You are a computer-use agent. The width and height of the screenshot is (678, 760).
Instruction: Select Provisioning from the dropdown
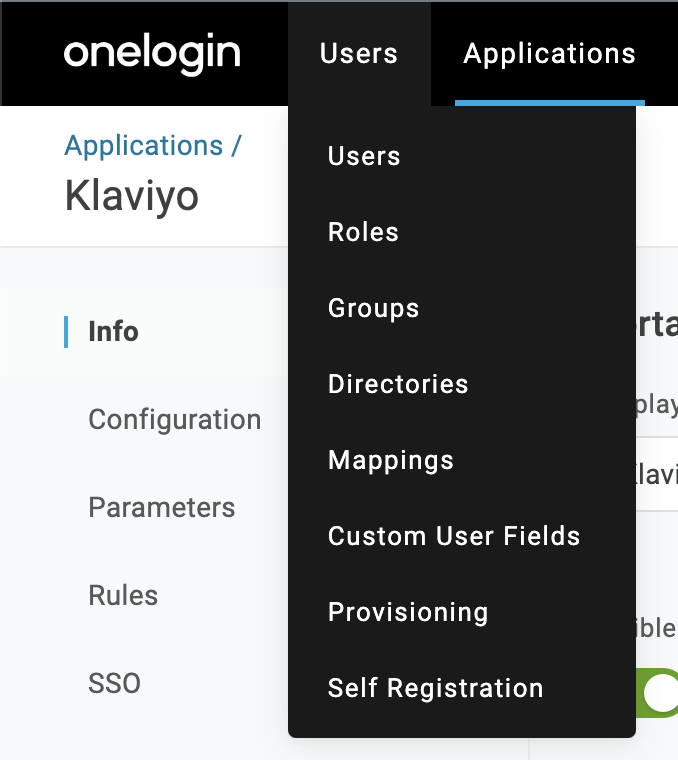(x=408, y=612)
